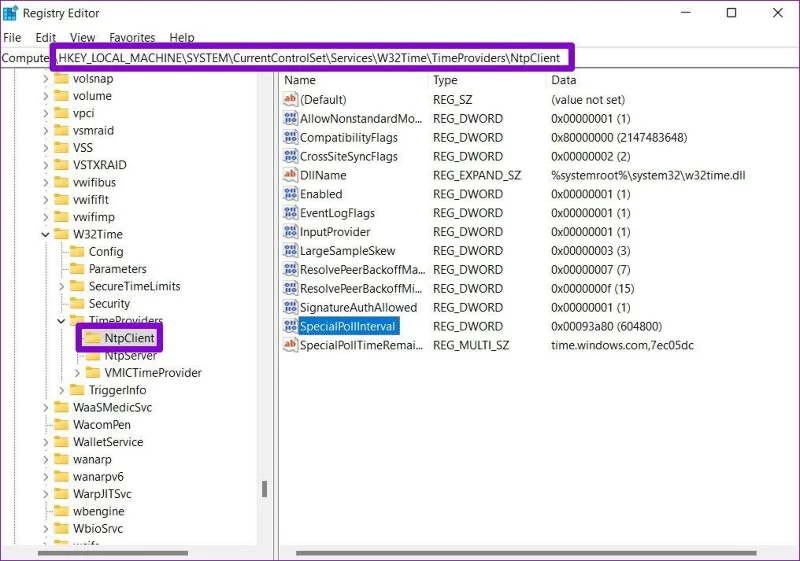Click the tree pane vertical scrollbar thumb

click(x=264, y=489)
